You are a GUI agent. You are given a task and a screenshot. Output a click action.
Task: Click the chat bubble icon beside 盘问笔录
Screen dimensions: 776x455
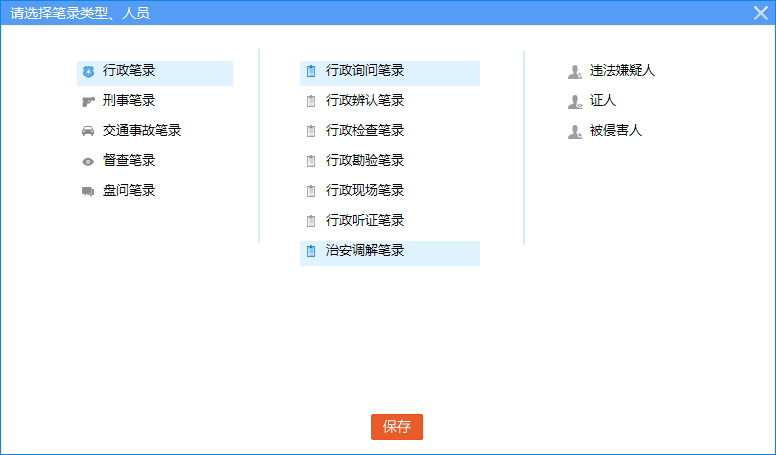88,192
